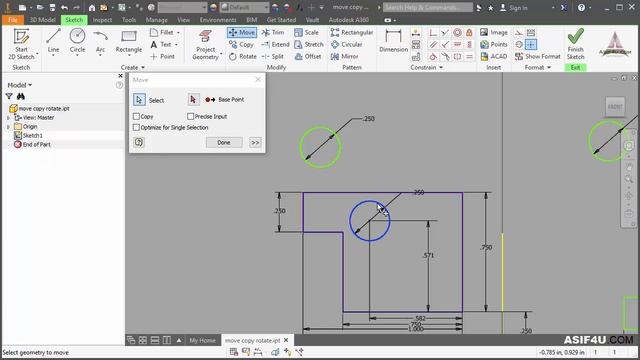Expand Move dialog with >> button
The height and width of the screenshot is (360, 640).
pyautogui.click(x=255, y=142)
